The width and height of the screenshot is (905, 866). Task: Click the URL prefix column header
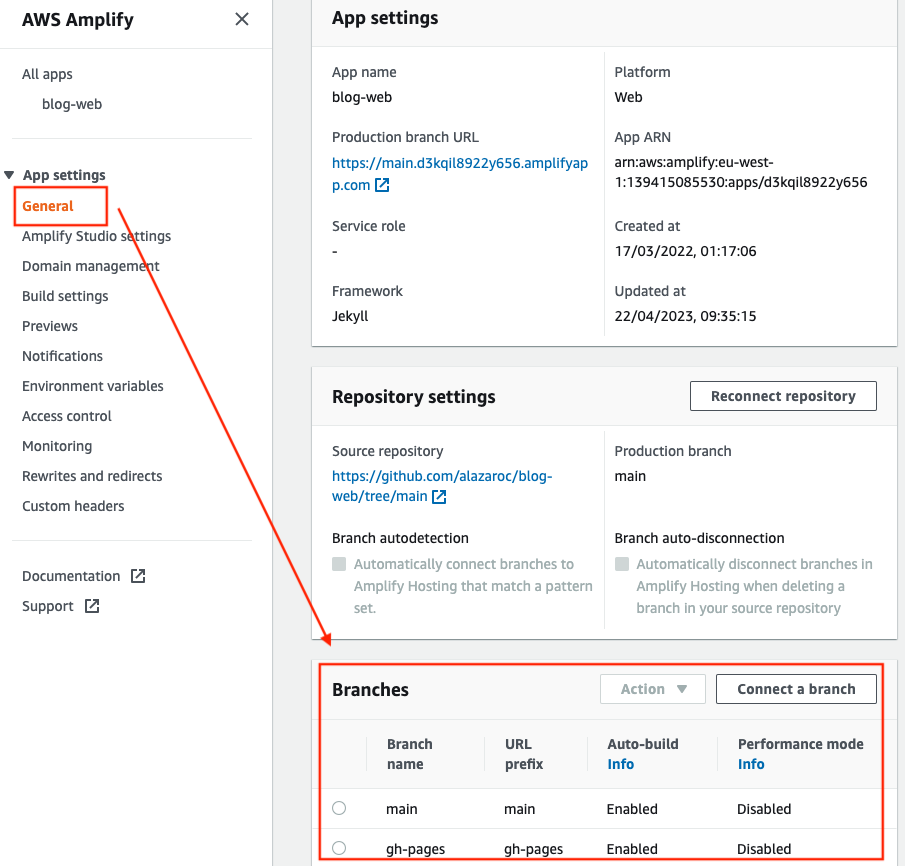pos(524,754)
